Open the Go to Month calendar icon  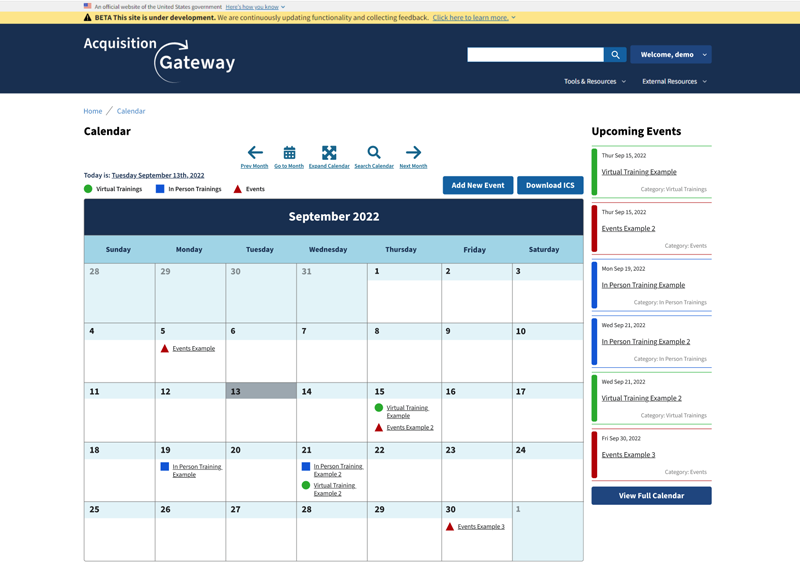289,153
